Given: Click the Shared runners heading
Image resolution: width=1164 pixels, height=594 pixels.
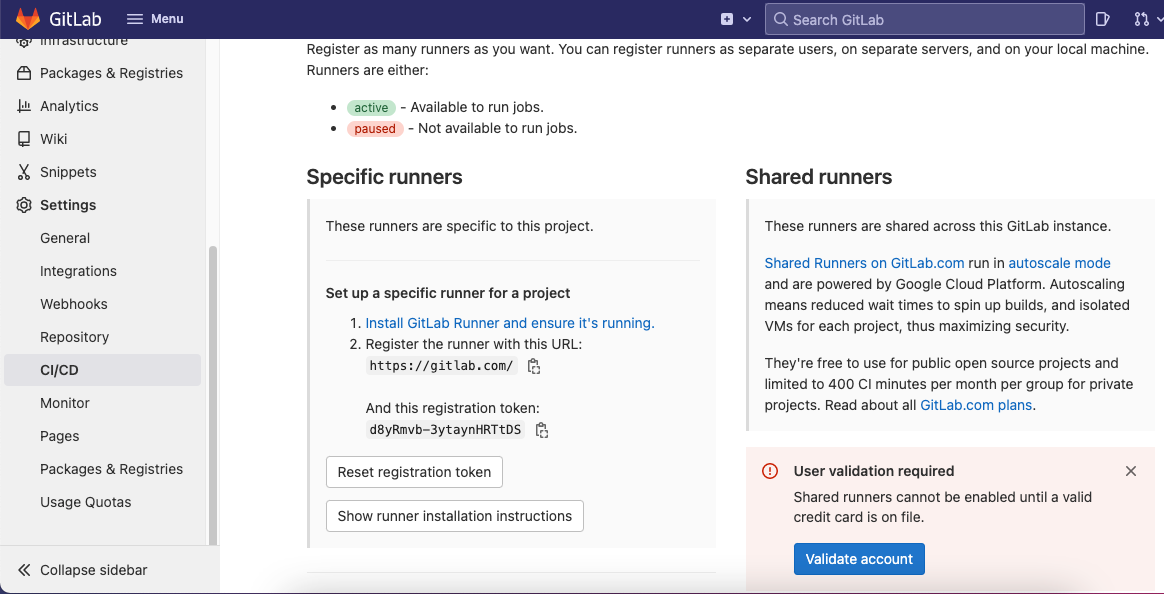Looking at the screenshot, I should click(819, 177).
